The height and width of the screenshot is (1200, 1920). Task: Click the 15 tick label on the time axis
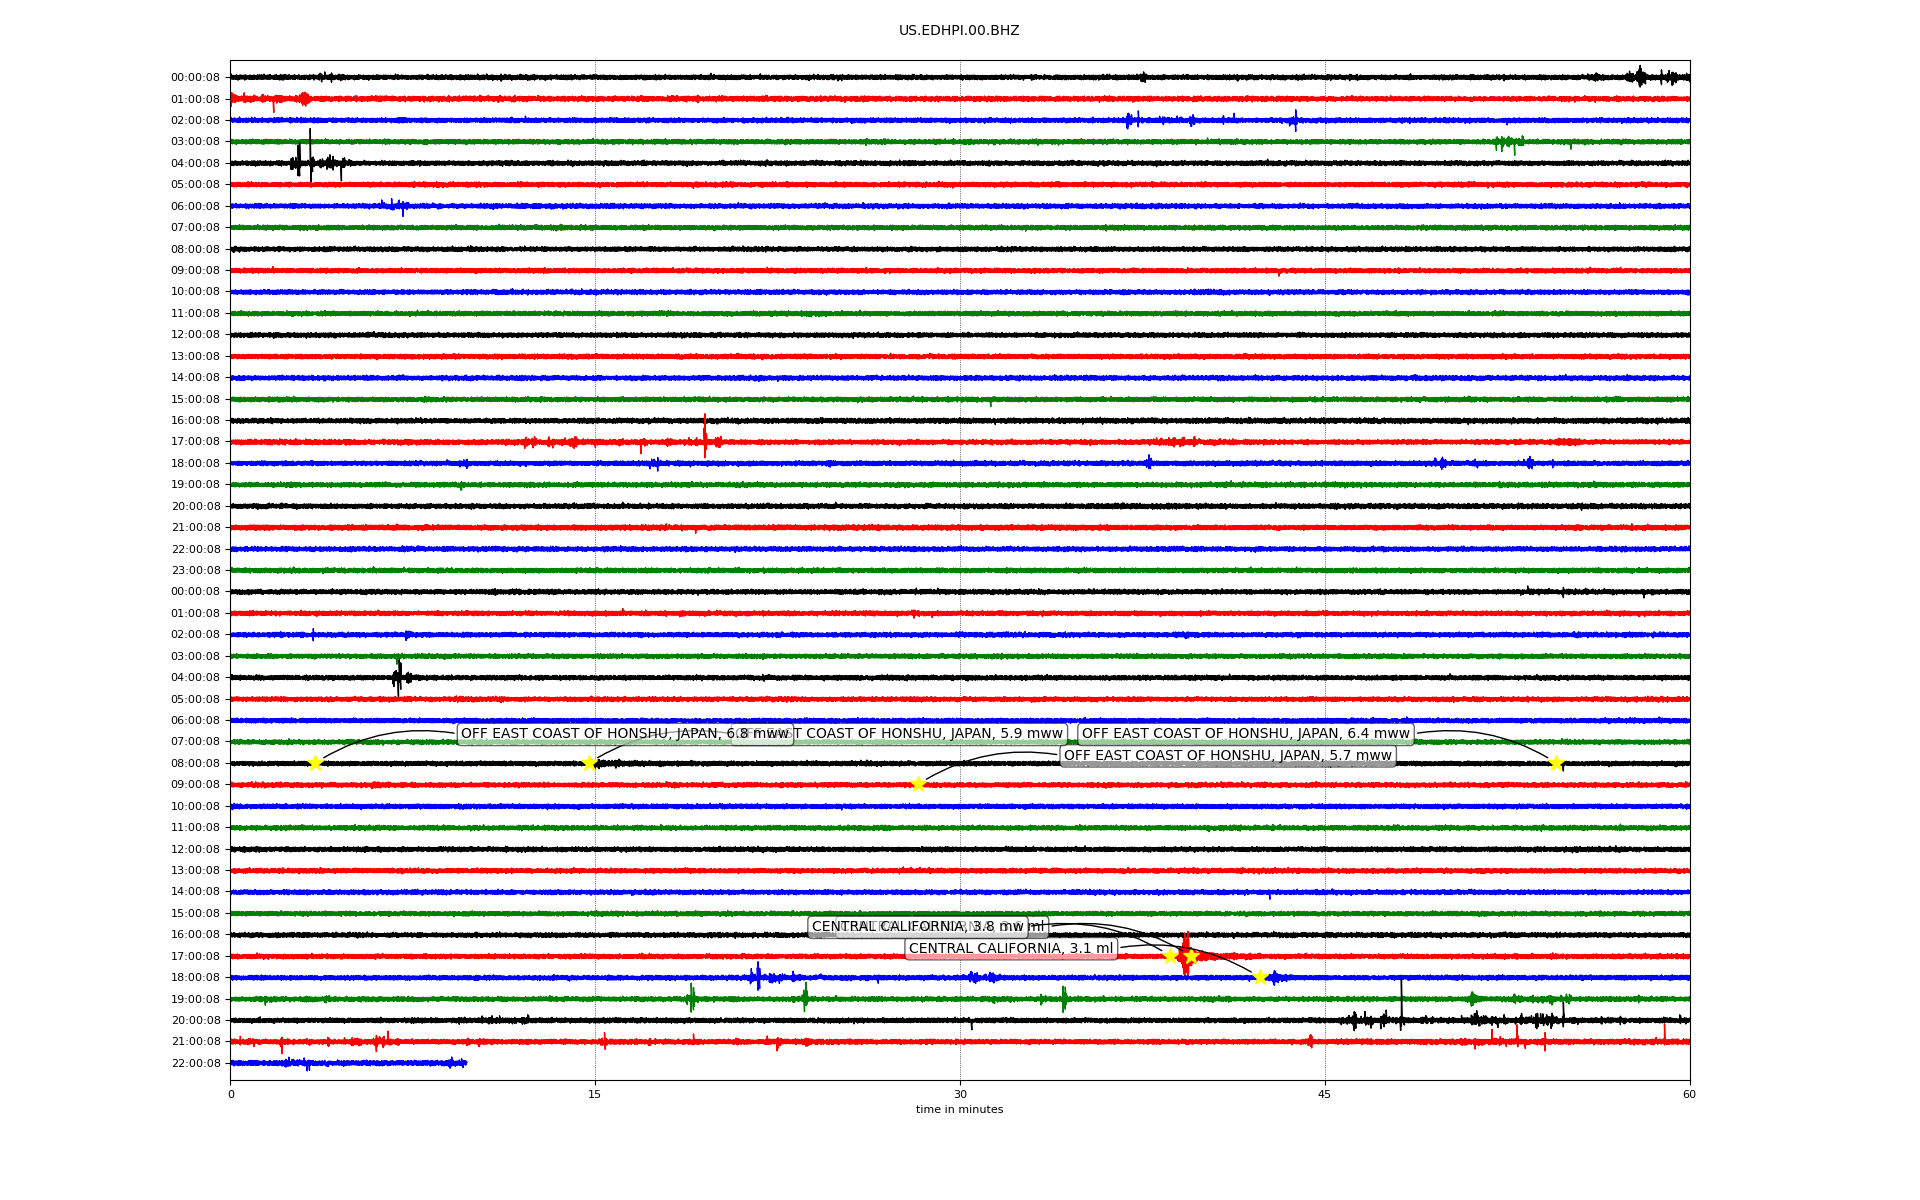tap(595, 1094)
